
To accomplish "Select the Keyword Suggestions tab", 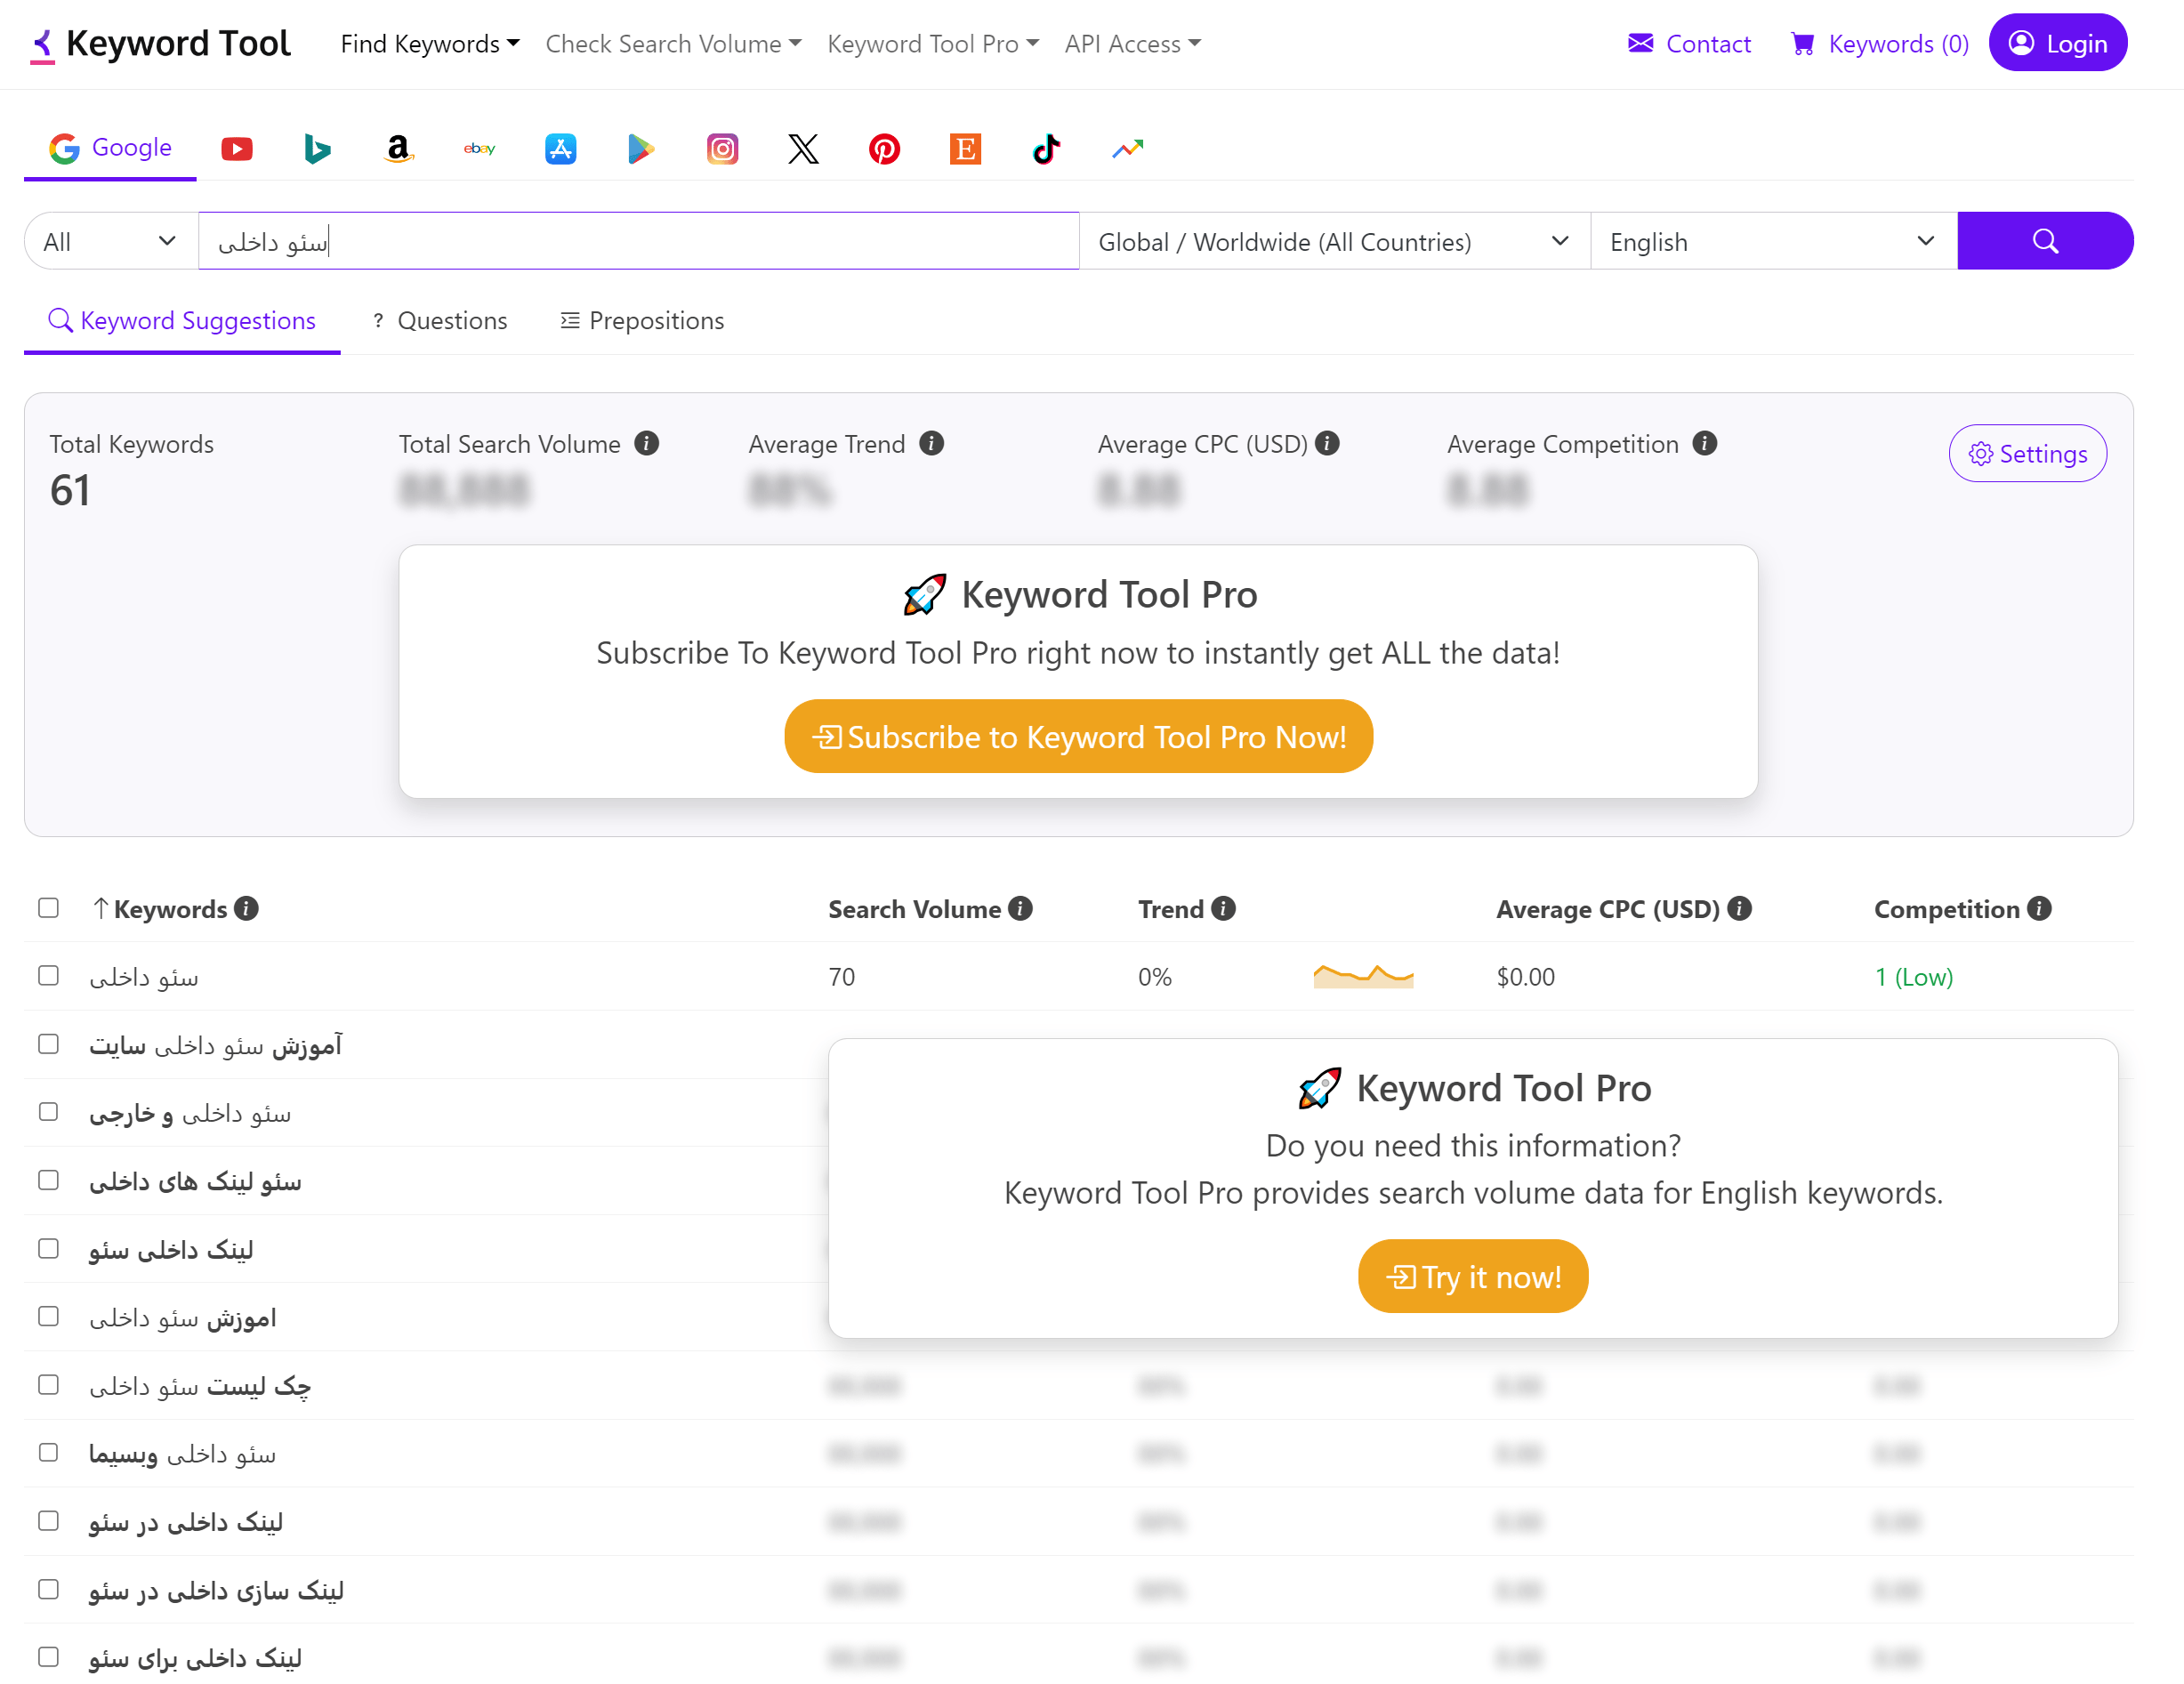I will [x=182, y=321].
